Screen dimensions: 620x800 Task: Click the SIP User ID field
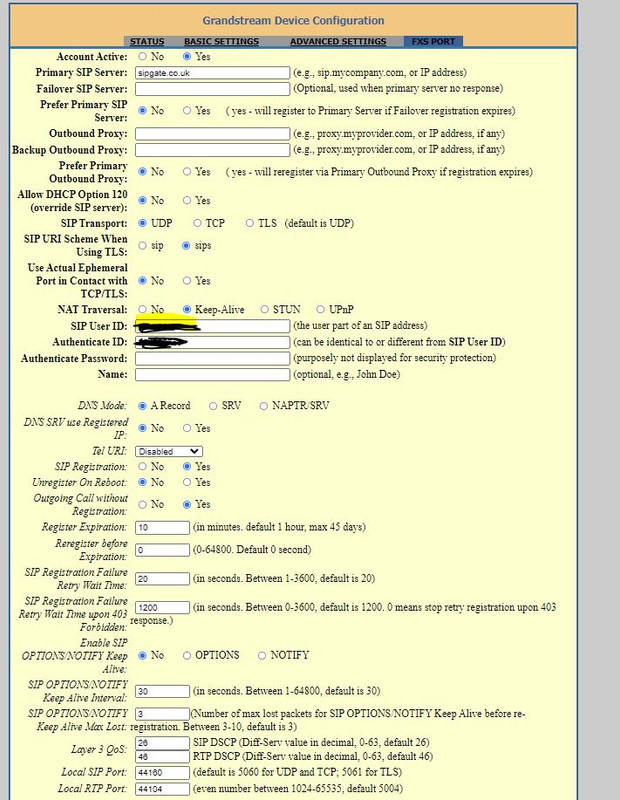point(212,326)
